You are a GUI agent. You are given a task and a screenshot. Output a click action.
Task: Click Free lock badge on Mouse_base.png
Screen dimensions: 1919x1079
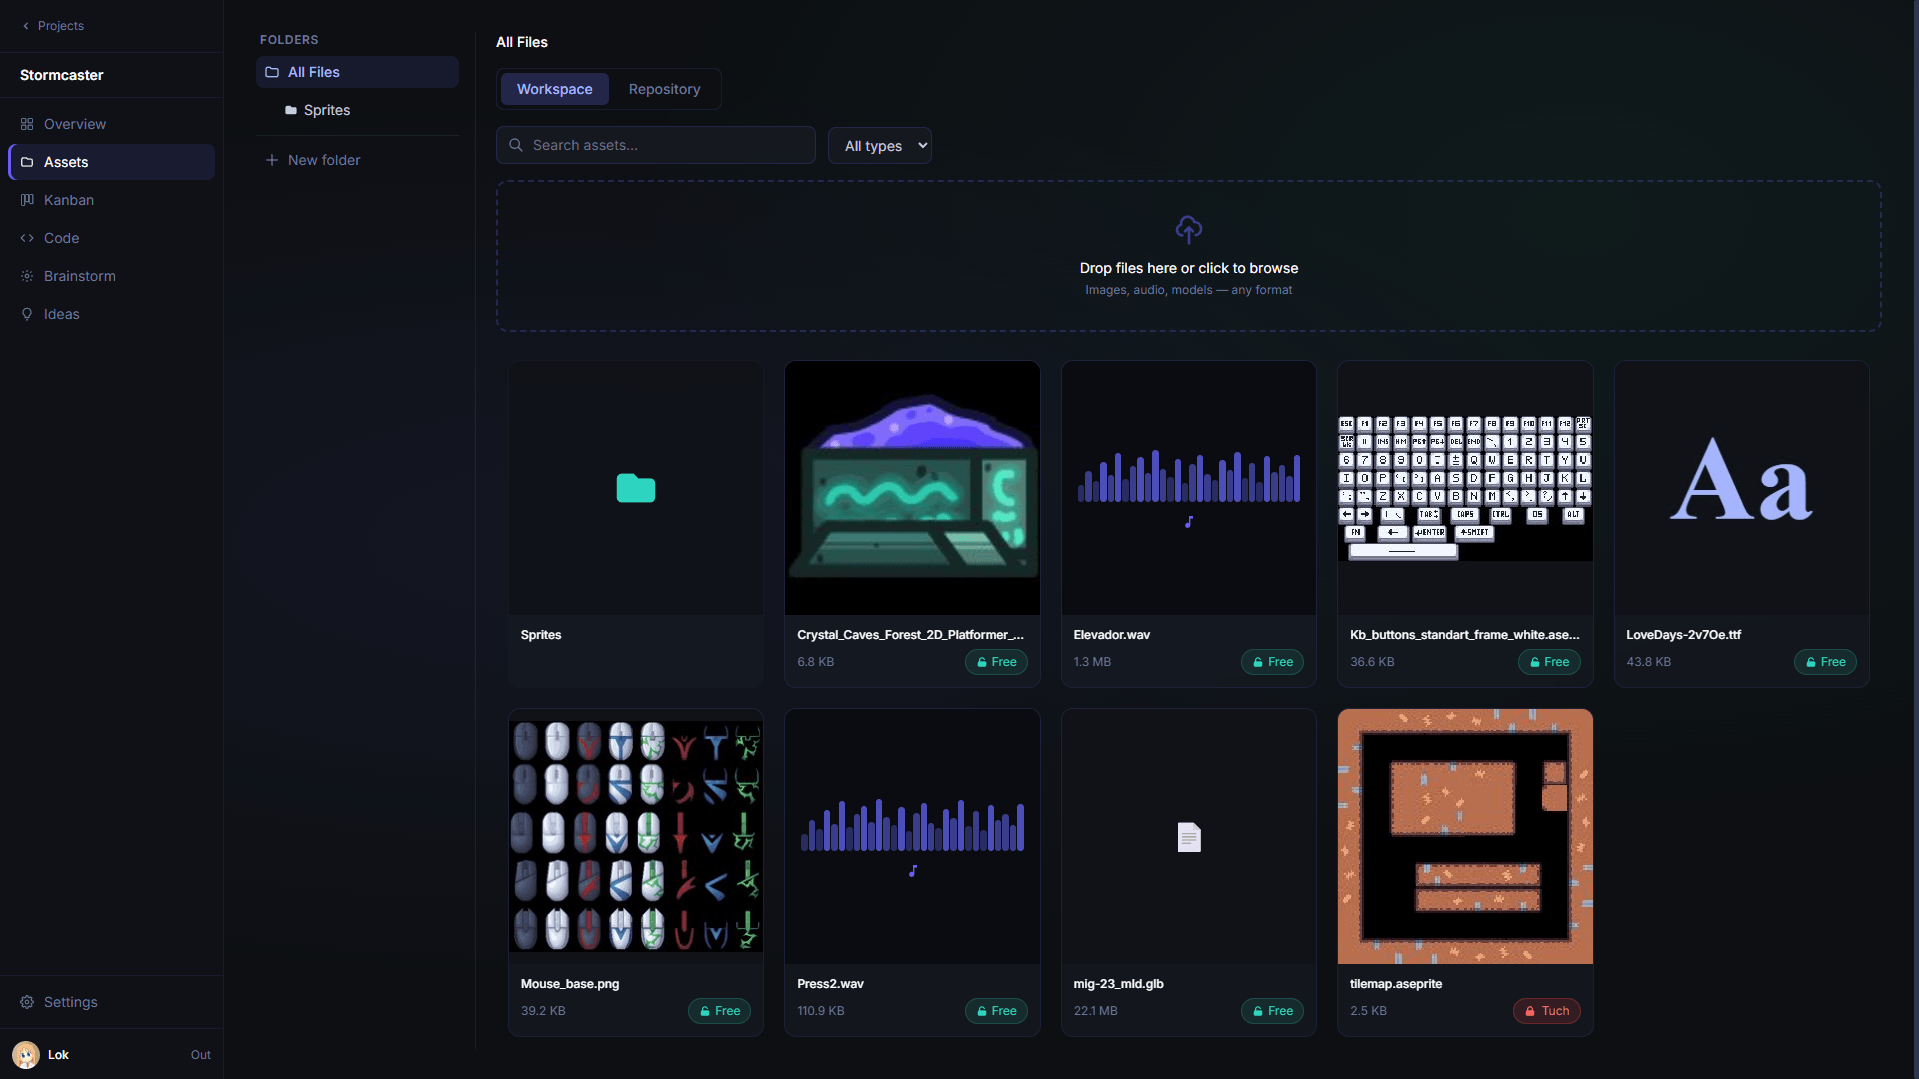[x=719, y=1011]
